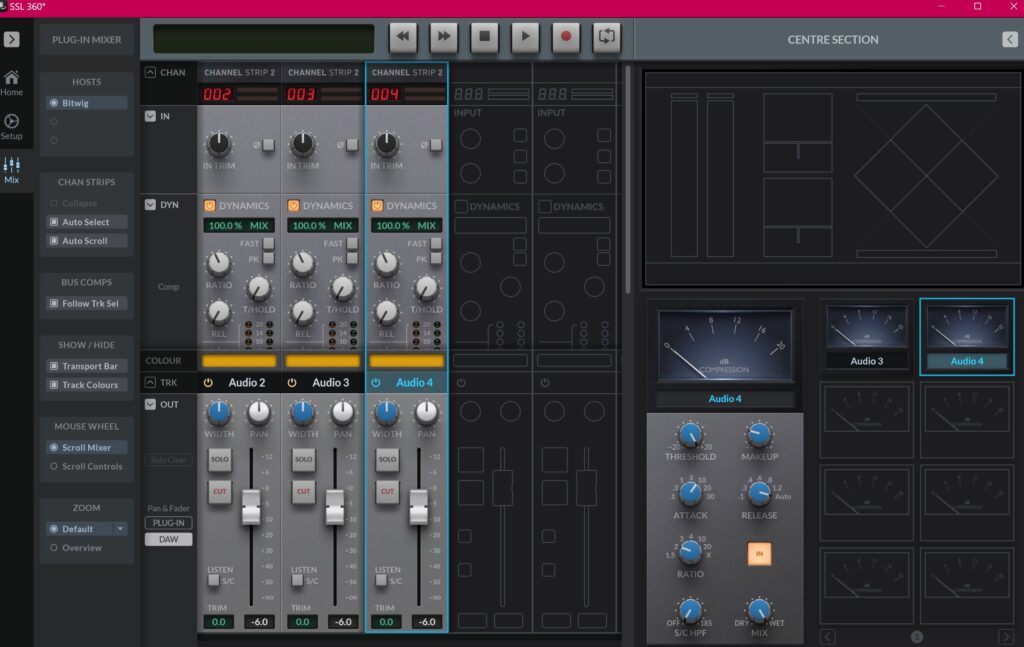This screenshot has width=1024, height=647.
Task: Click the Audio 4 volume fader handle
Action: pyautogui.click(x=418, y=507)
